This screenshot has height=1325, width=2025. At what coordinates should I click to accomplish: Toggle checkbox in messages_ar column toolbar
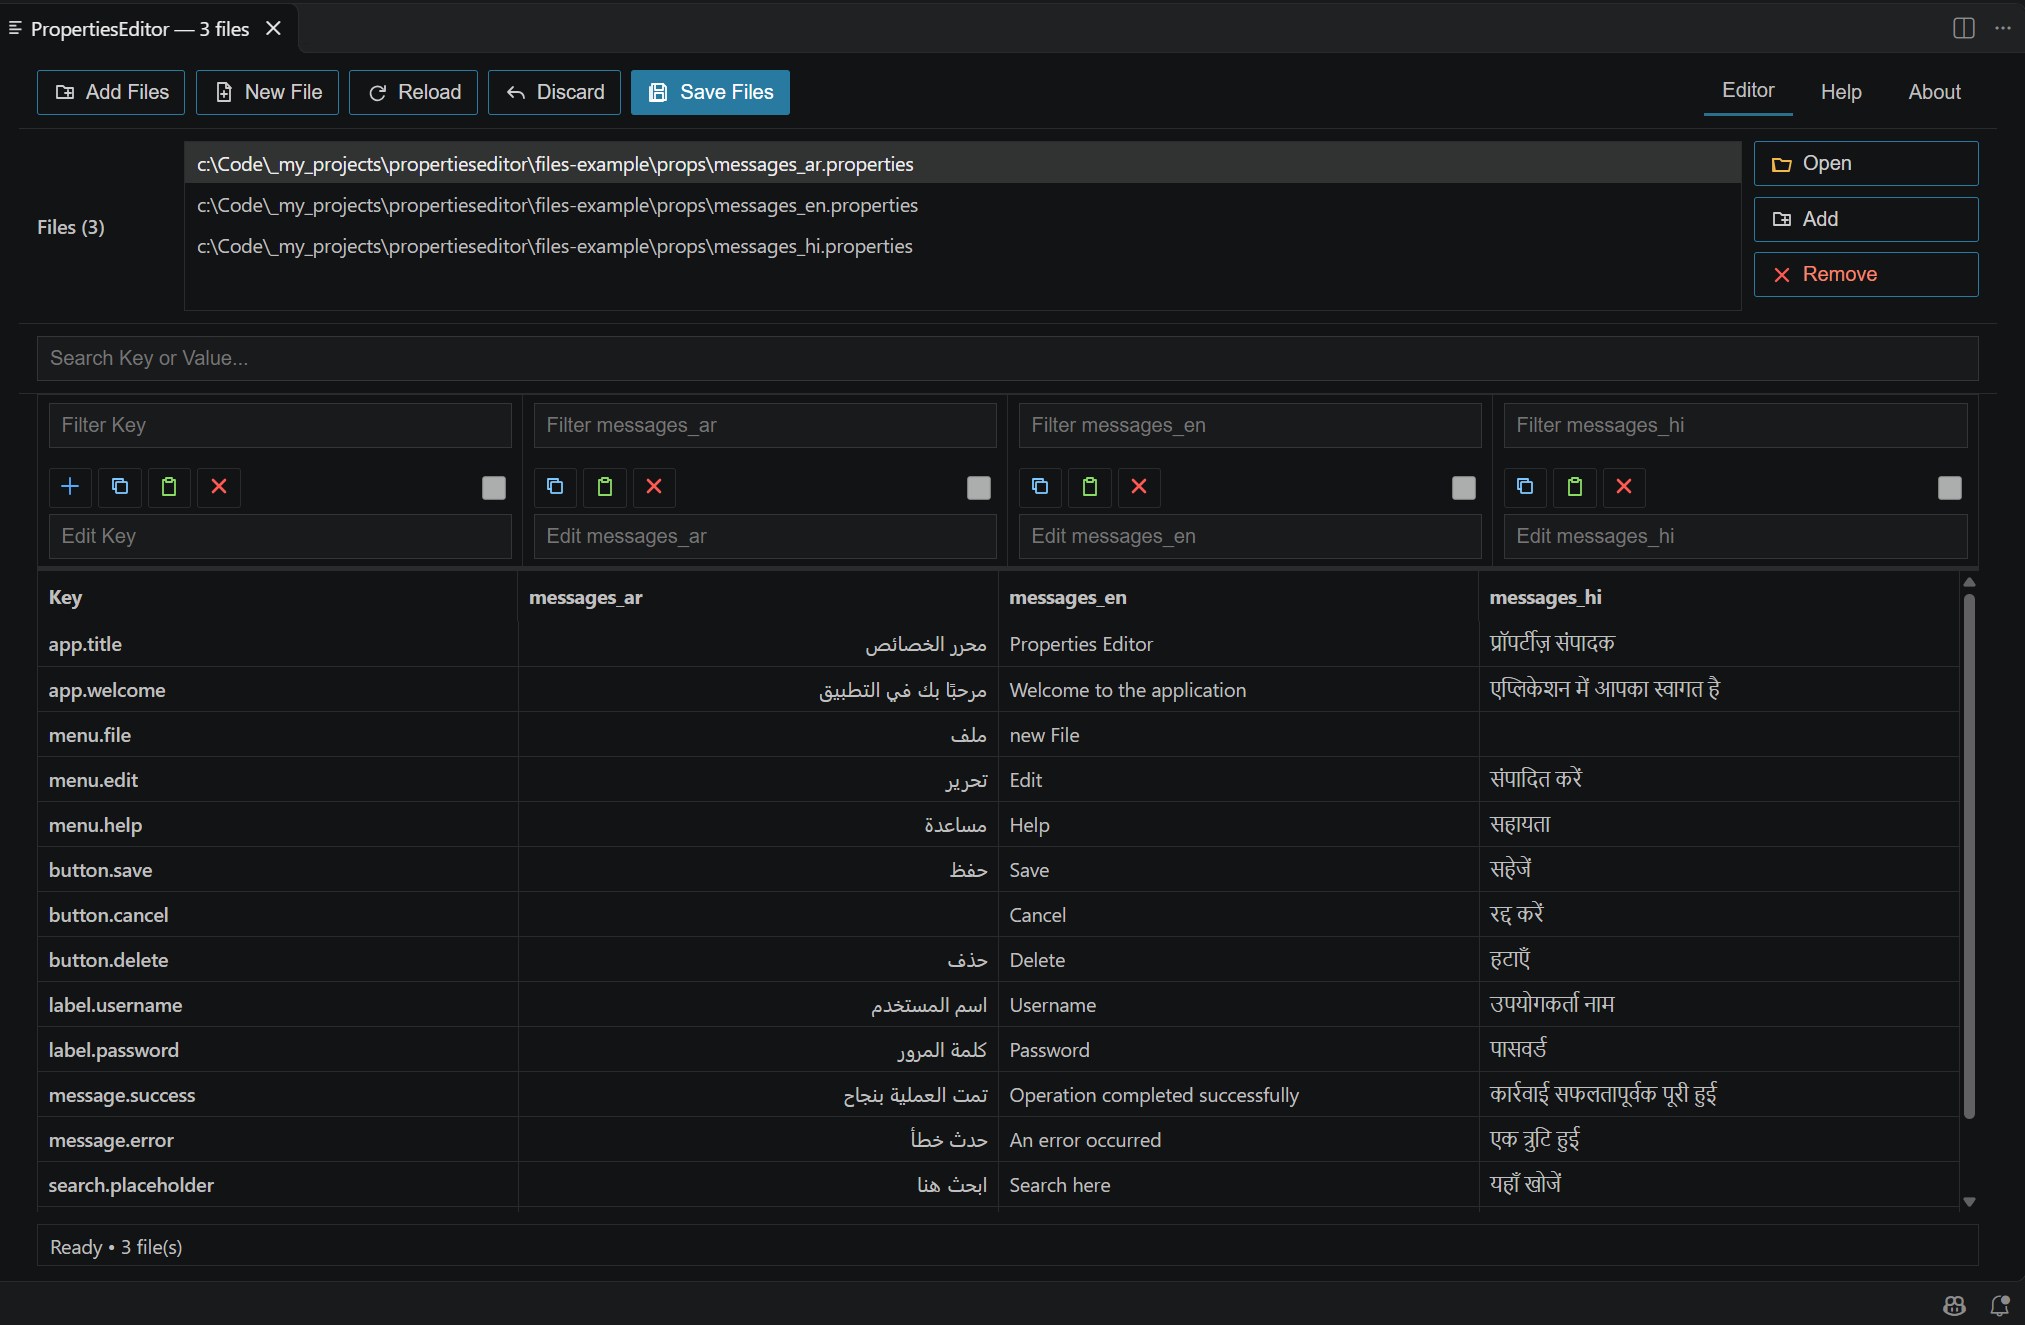click(x=979, y=488)
